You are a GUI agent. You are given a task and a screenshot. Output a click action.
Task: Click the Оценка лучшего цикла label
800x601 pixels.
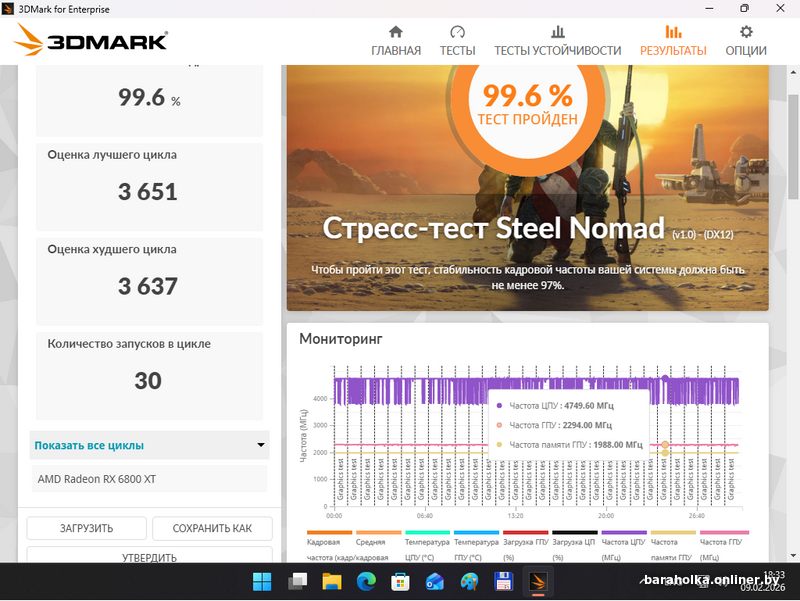(112, 155)
